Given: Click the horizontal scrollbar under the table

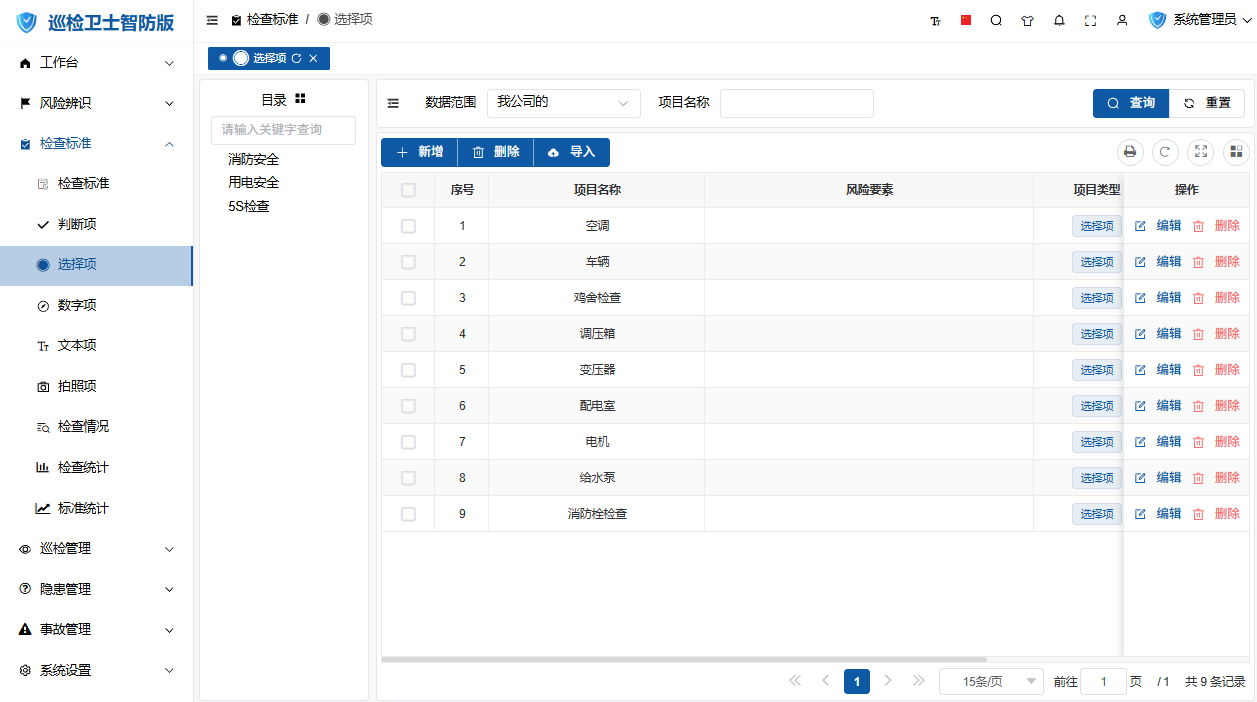Looking at the screenshot, I should tap(684, 659).
